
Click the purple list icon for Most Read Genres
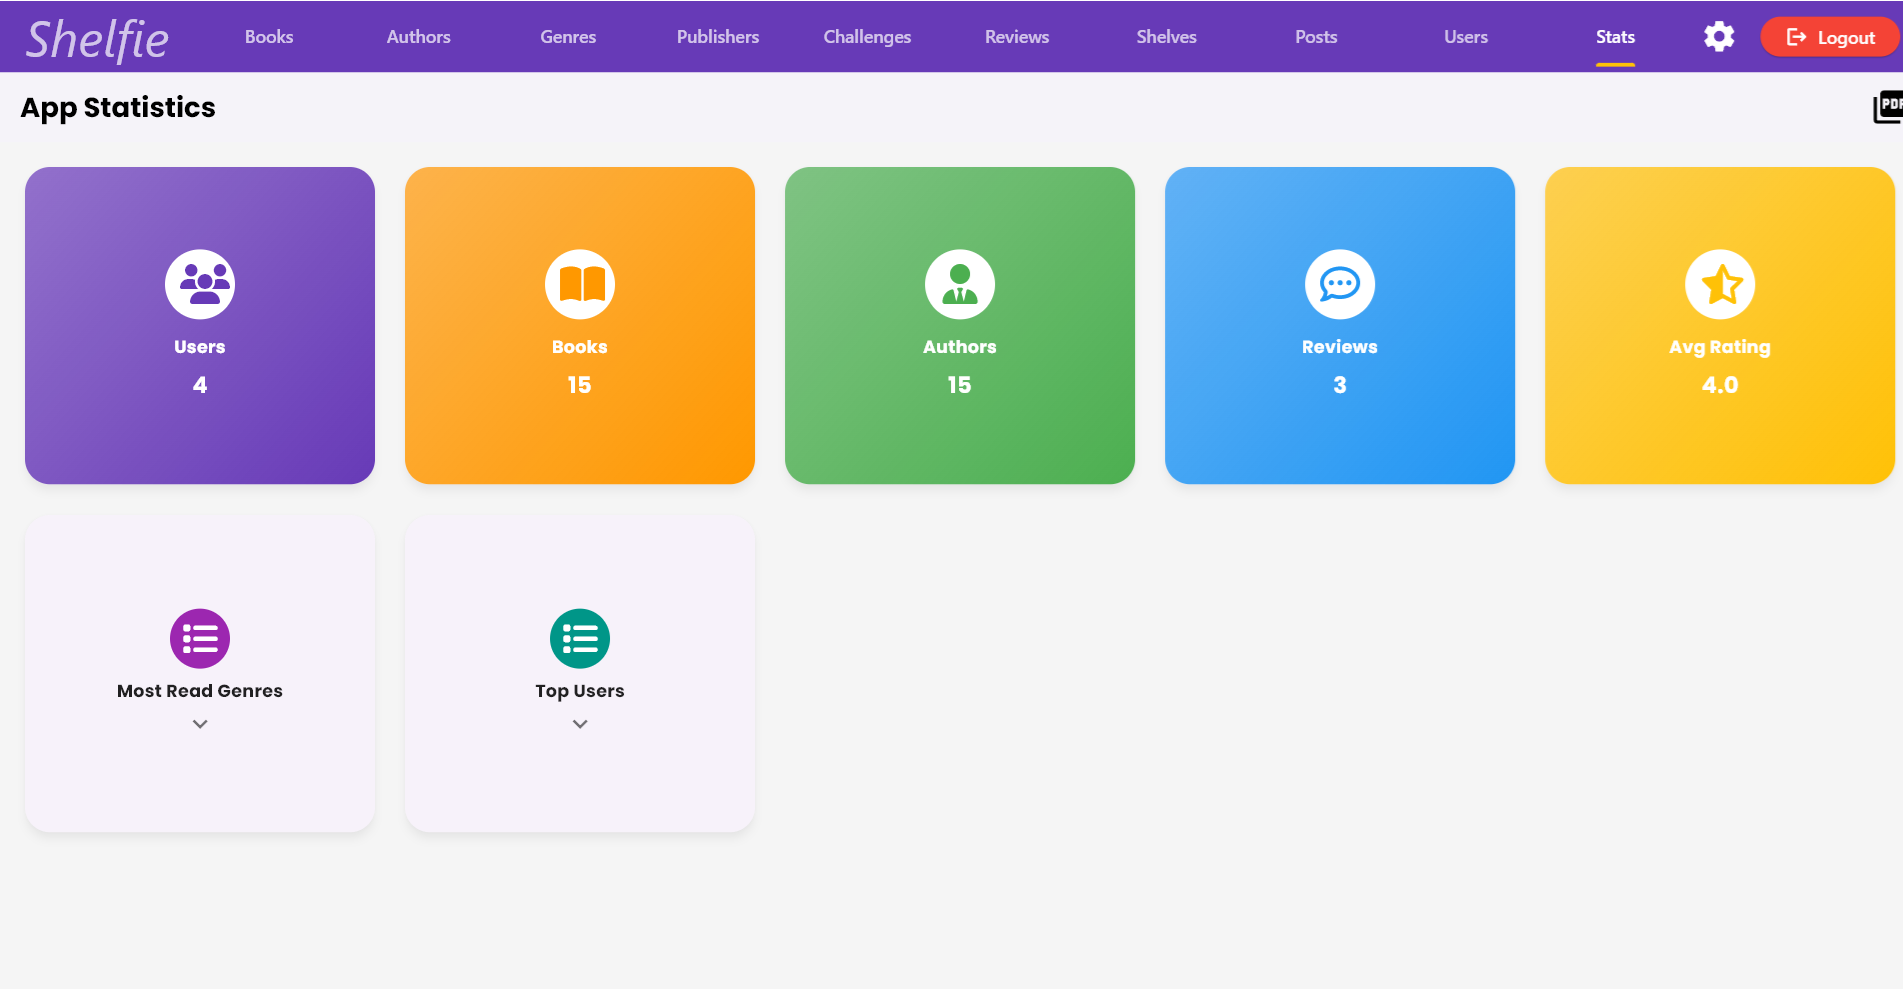coord(200,638)
